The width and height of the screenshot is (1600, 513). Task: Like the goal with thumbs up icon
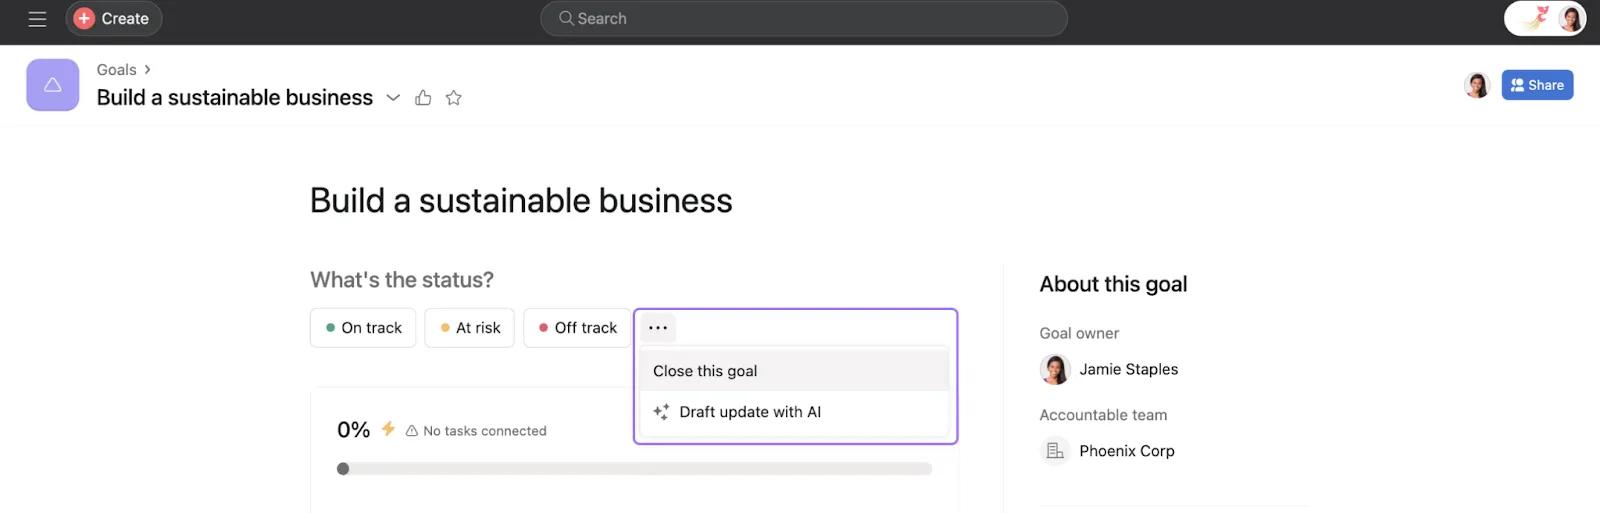(x=423, y=98)
